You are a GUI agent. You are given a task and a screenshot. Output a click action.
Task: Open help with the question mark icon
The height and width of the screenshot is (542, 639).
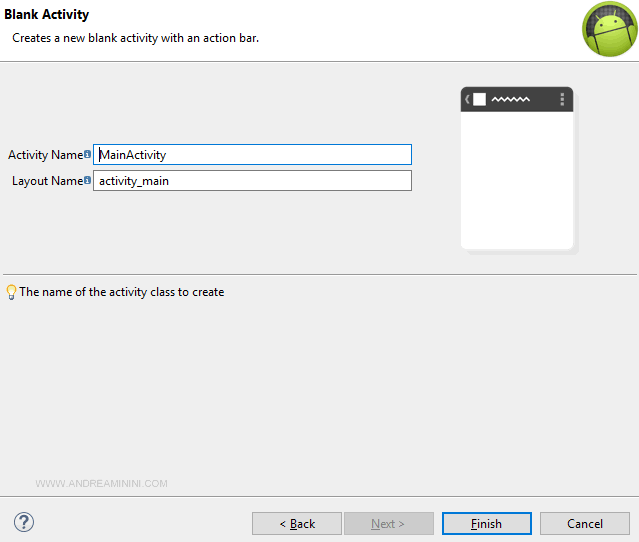point(24,522)
